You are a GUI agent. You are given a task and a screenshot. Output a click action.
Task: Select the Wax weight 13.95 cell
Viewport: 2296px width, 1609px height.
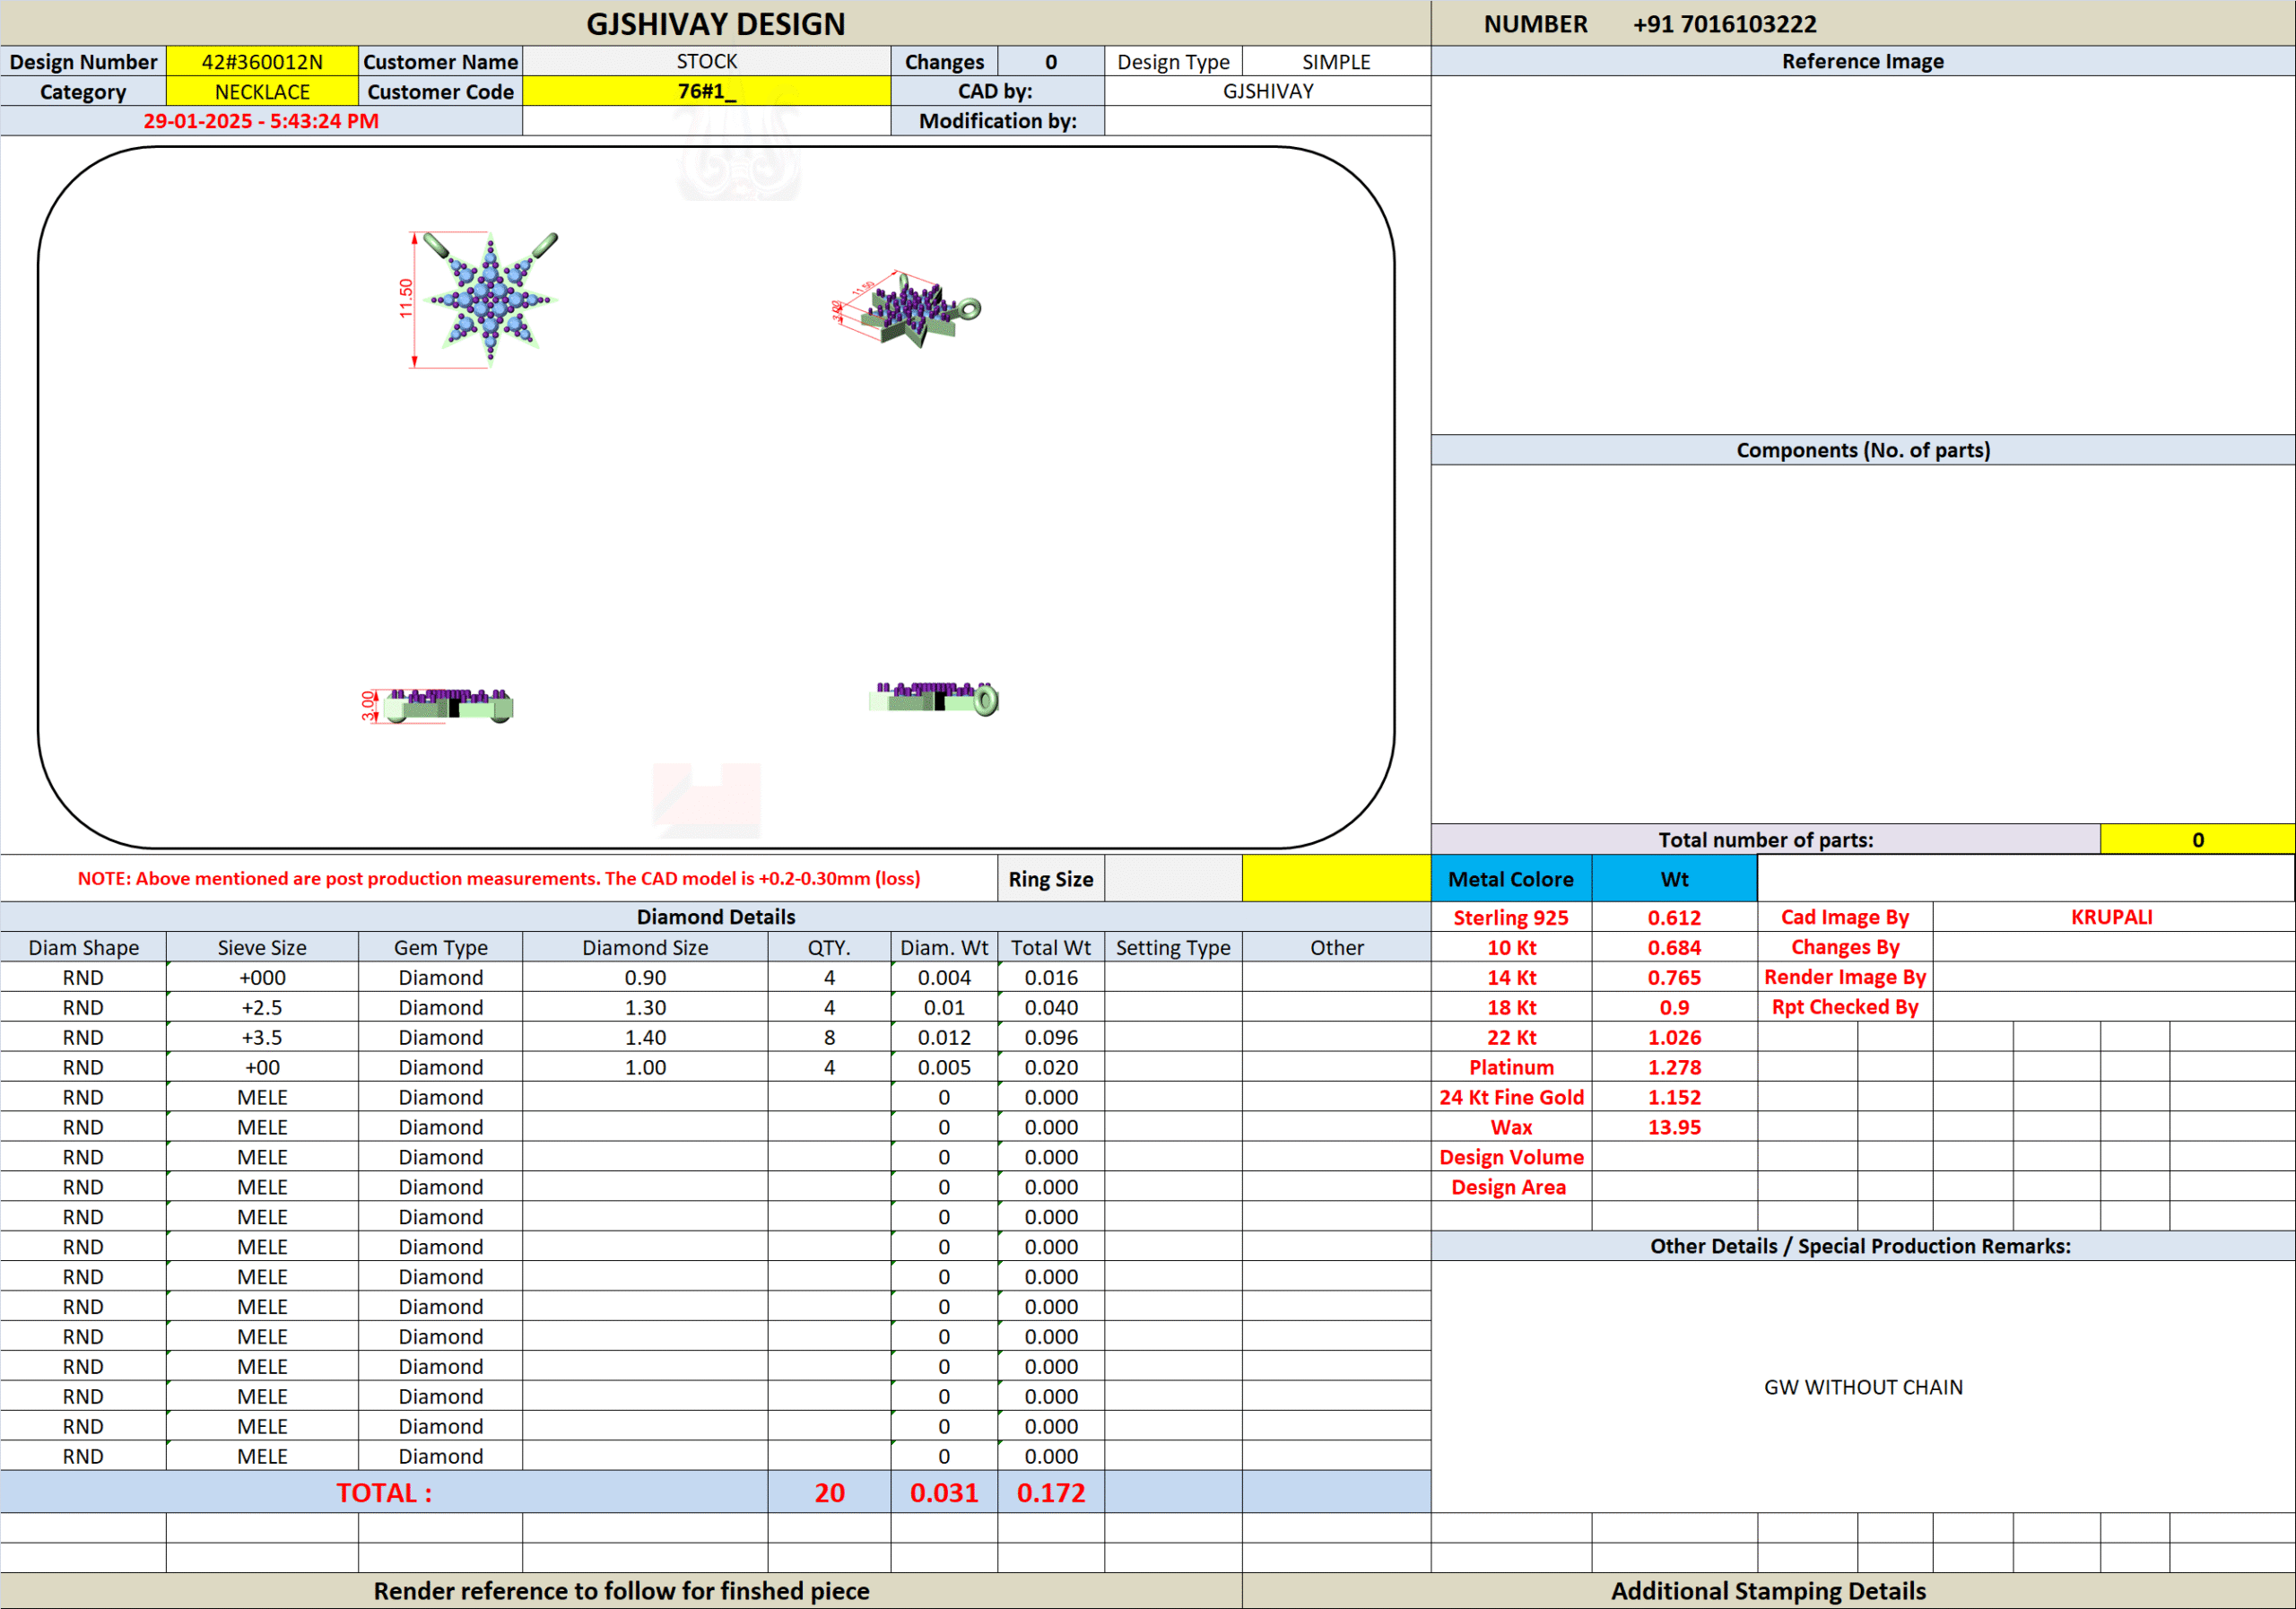[1673, 1127]
